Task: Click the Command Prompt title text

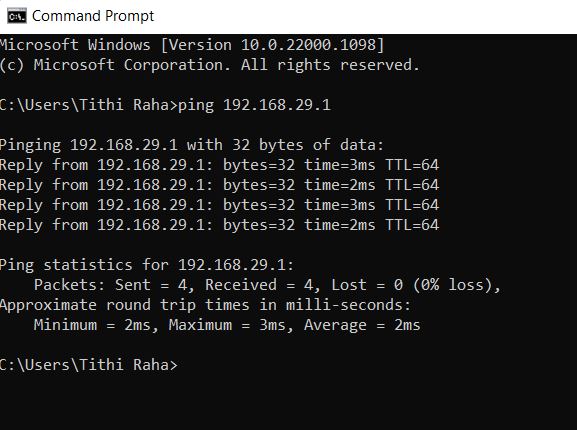Action: [93, 16]
